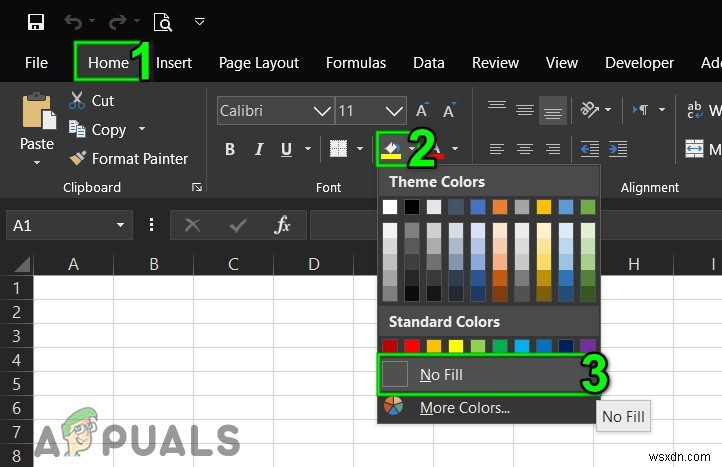The height and width of the screenshot is (467, 722).
Task: Expand the Paste options arrow
Action: 37,163
